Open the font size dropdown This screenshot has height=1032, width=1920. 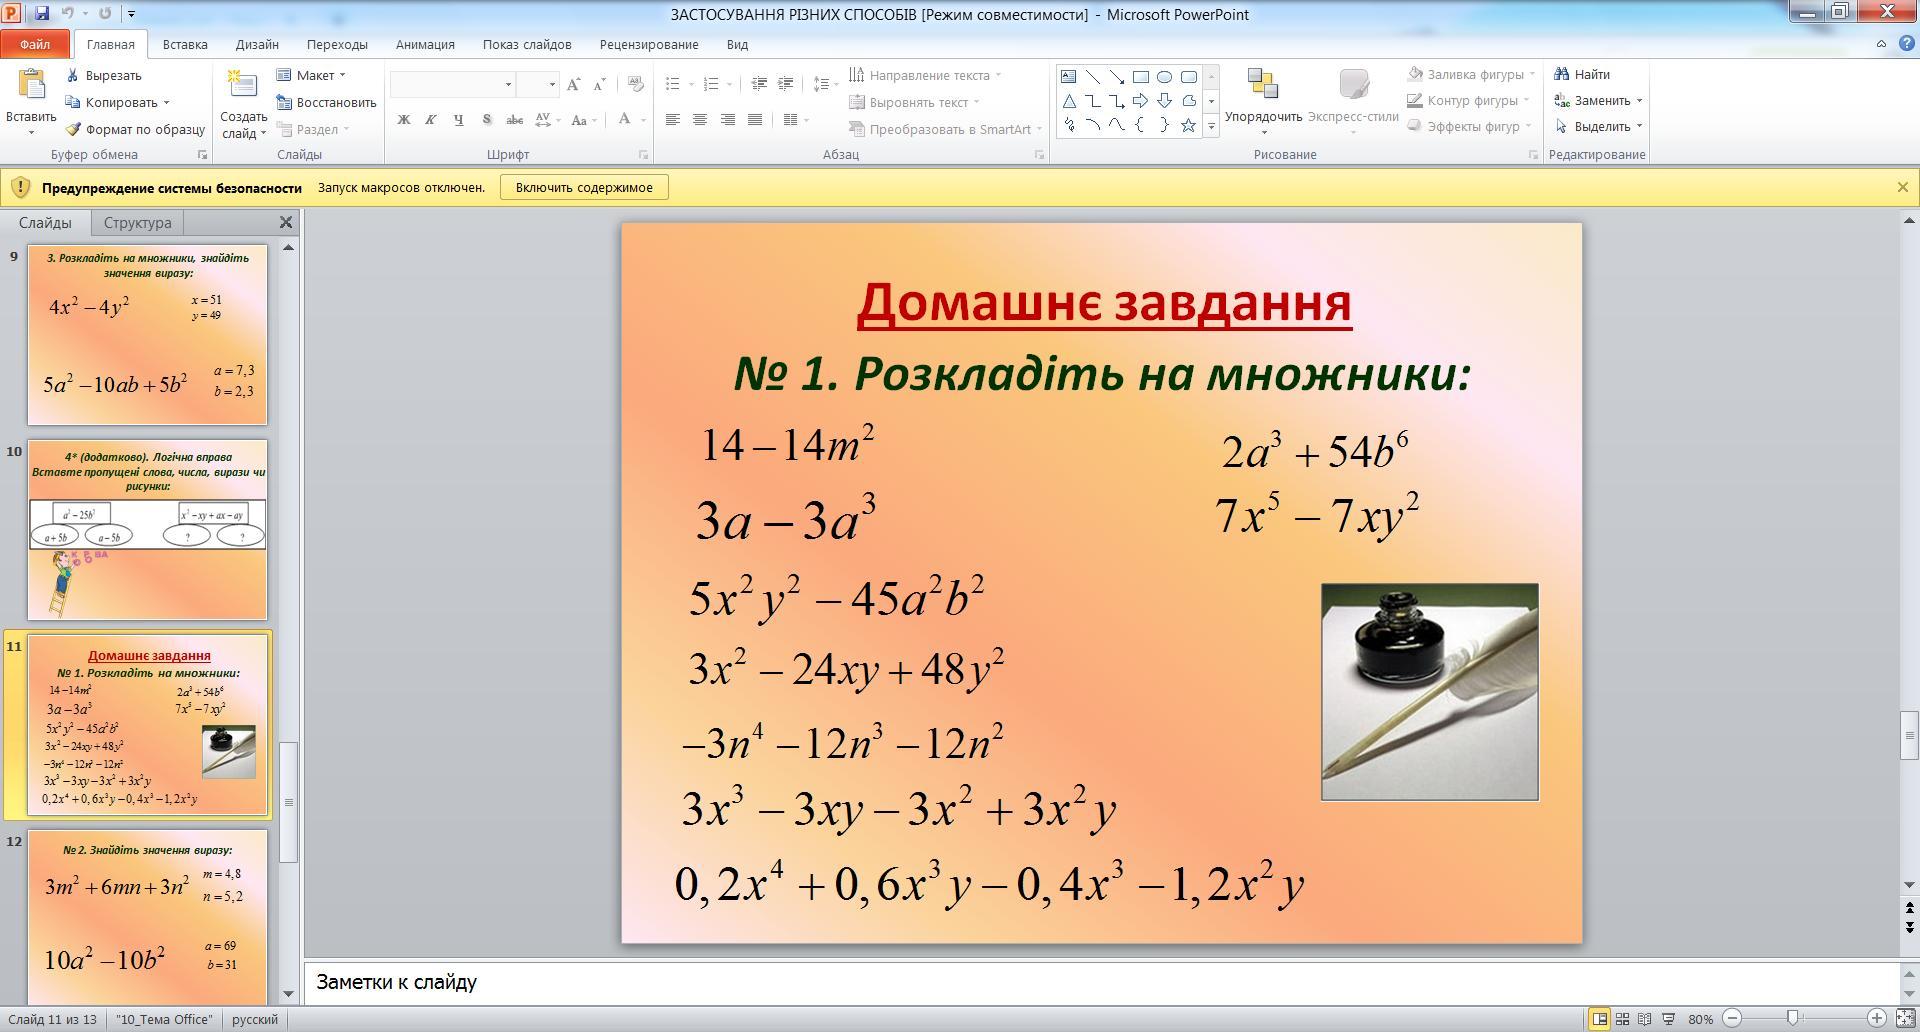[x=551, y=85]
